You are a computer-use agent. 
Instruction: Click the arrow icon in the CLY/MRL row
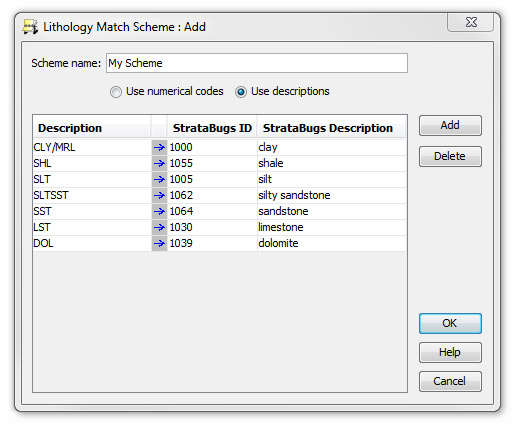coord(159,147)
